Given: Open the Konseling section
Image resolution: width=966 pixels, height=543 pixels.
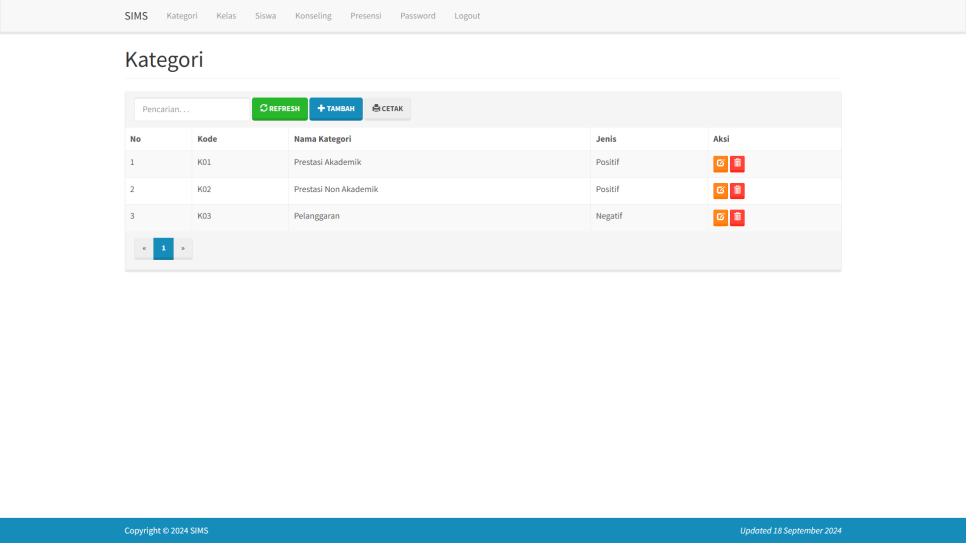Looking at the screenshot, I should coord(313,16).
